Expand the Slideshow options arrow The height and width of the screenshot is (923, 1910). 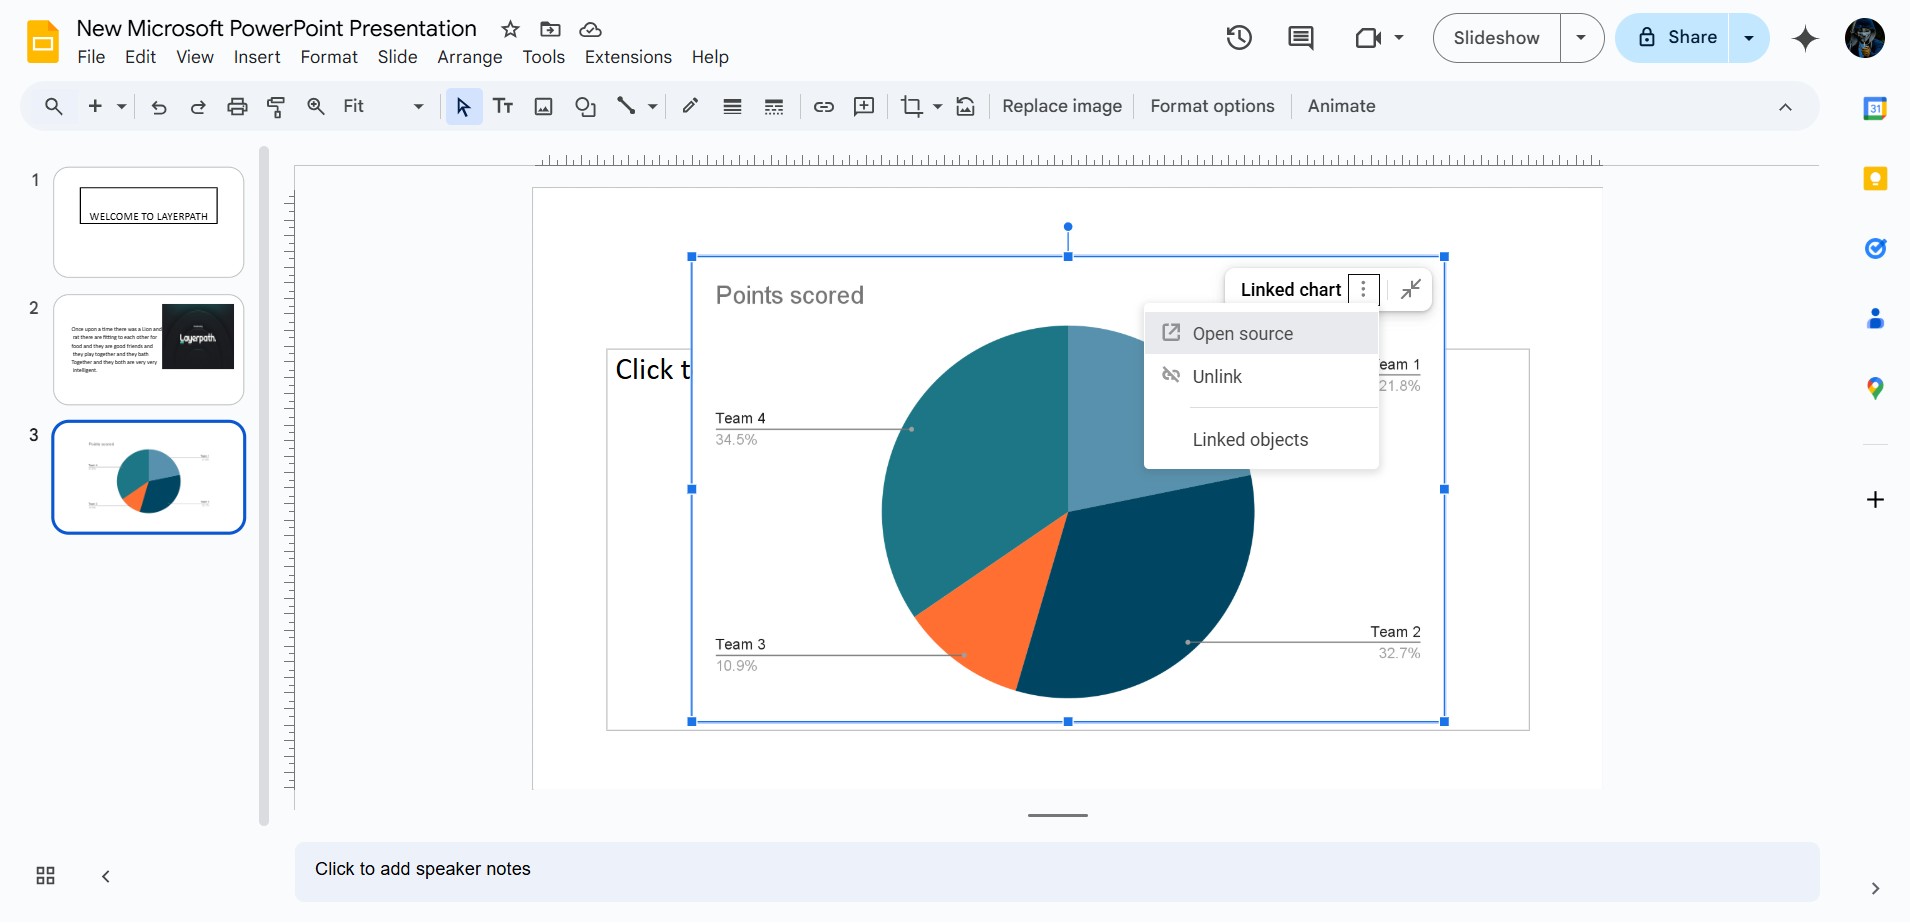click(1581, 38)
